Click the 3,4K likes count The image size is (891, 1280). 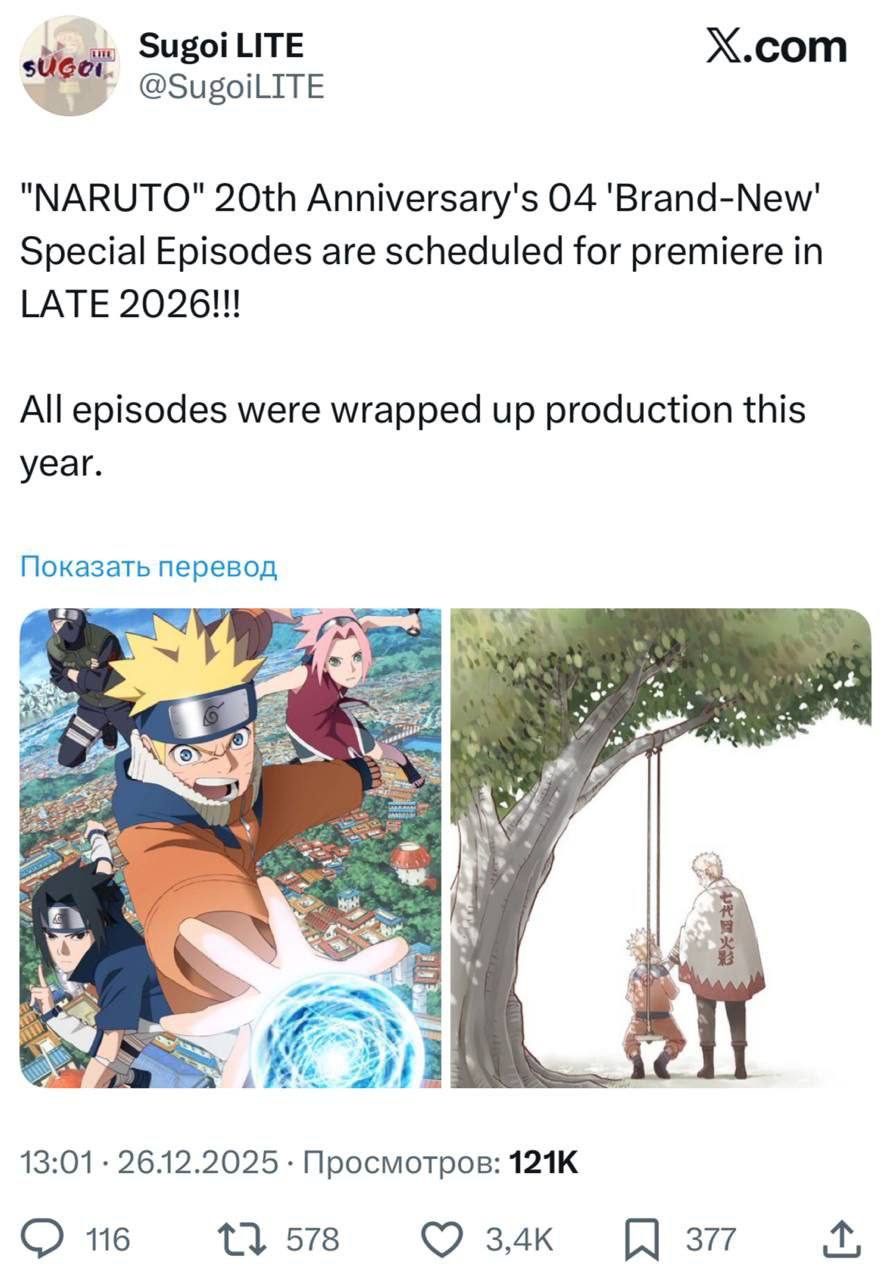tap(519, 1240)
